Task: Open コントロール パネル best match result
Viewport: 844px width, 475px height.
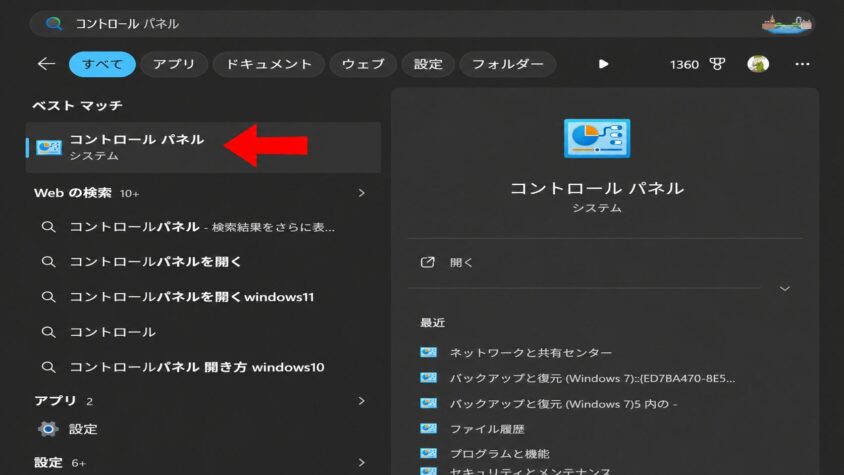Action: (x=203, y=147)
